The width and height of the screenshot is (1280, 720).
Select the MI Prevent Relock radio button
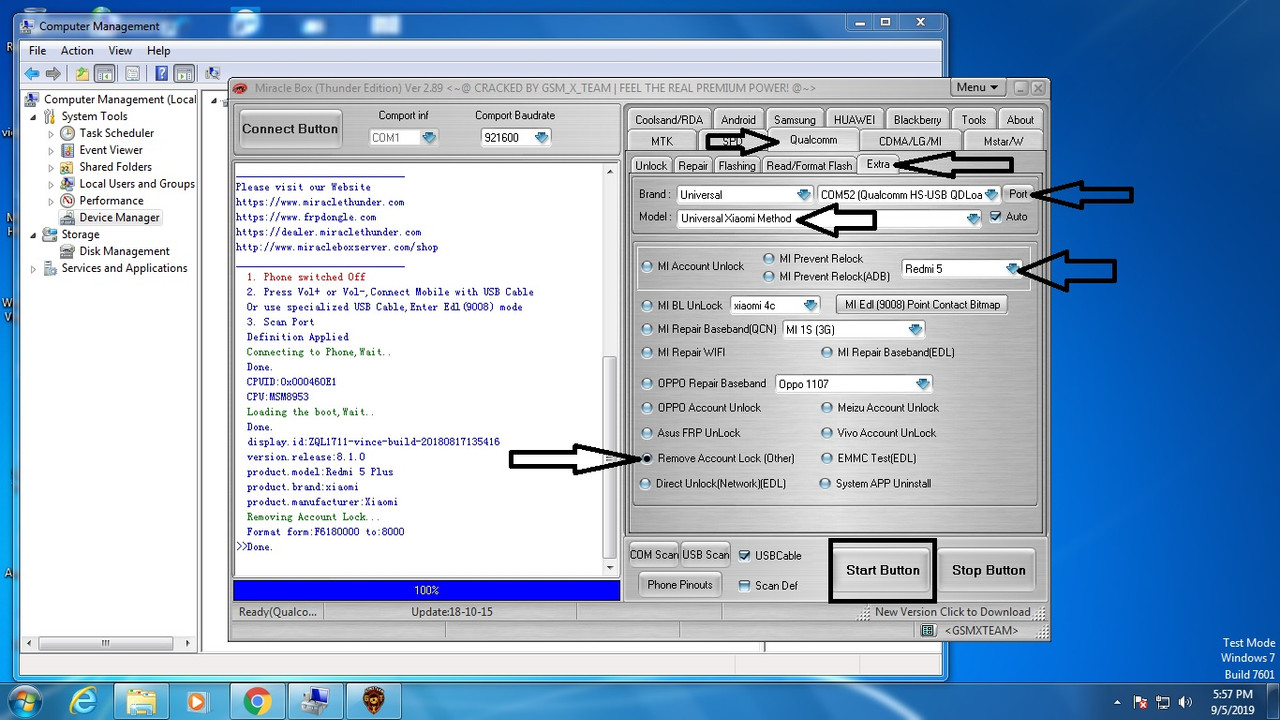pos(769,259)
